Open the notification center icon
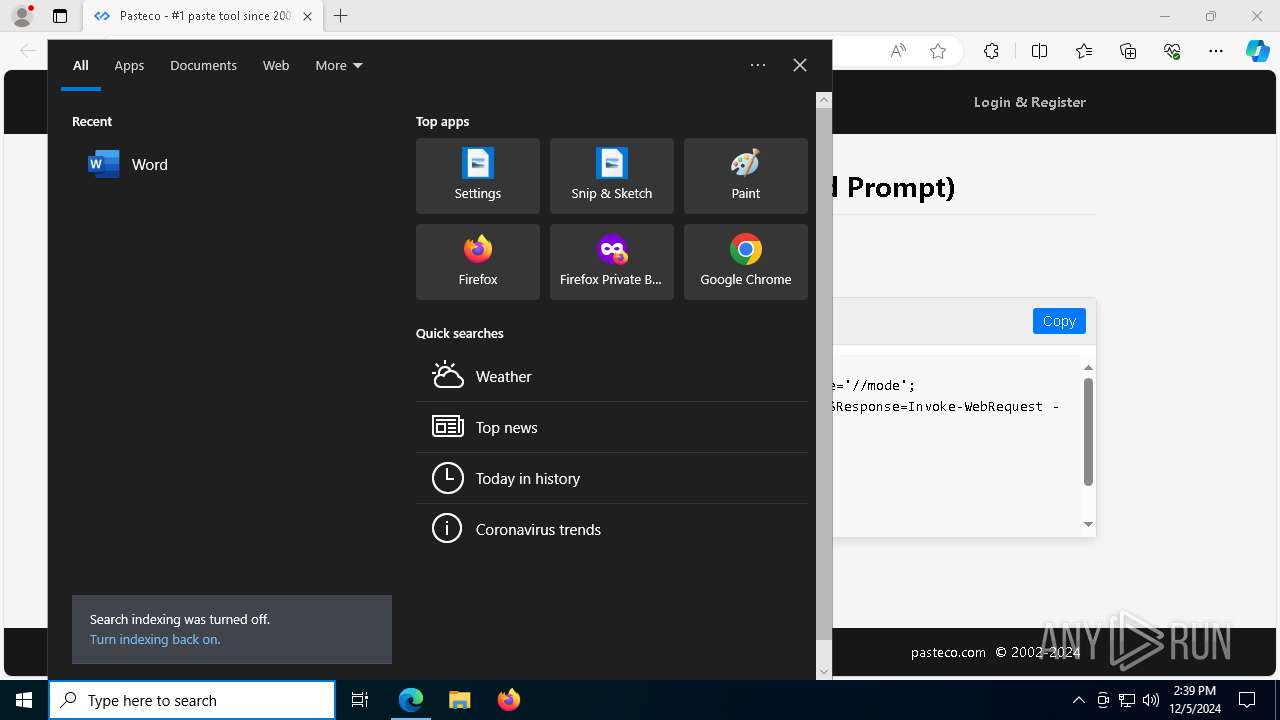The width and height of the screenshot is (1280, 720). [1247, 700]
